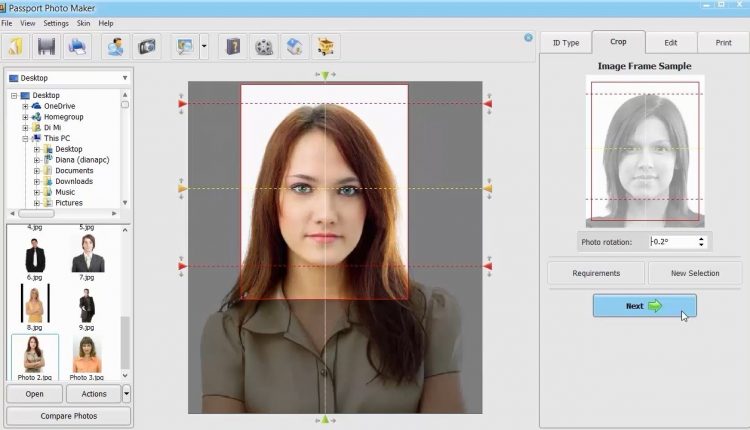Click the left yellow eye-line marker
The height and width of the screenshot is (430, 750).
[x=182, y=189]
